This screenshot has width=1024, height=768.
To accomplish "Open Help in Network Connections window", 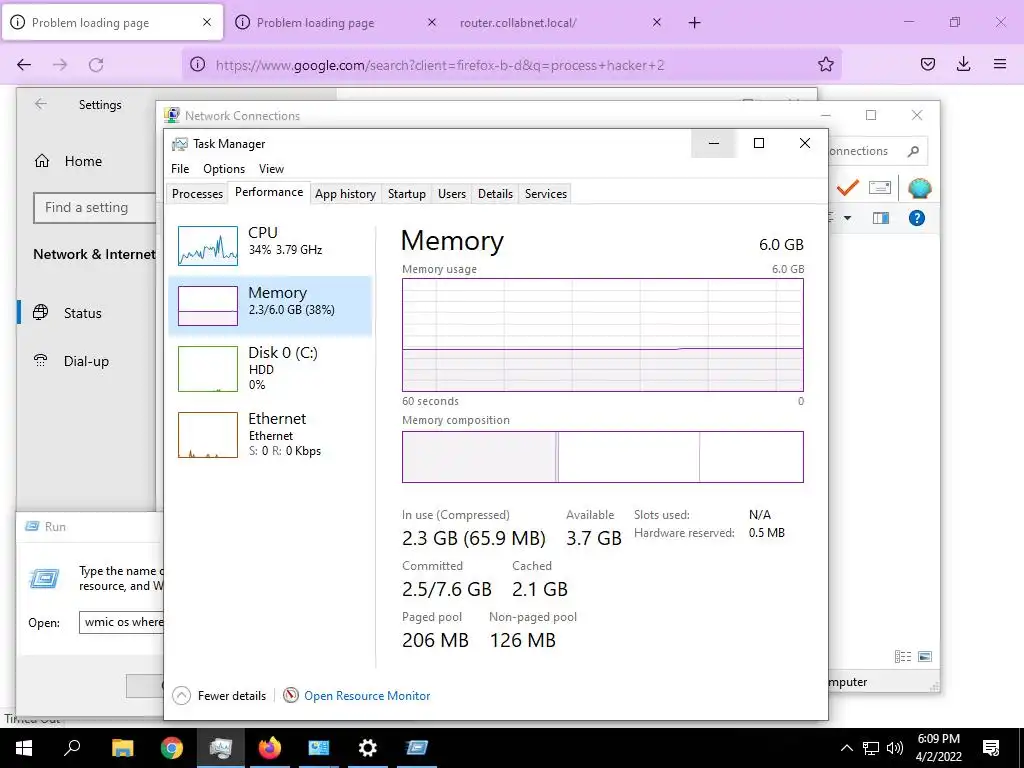I will click(x=917, y=218).
